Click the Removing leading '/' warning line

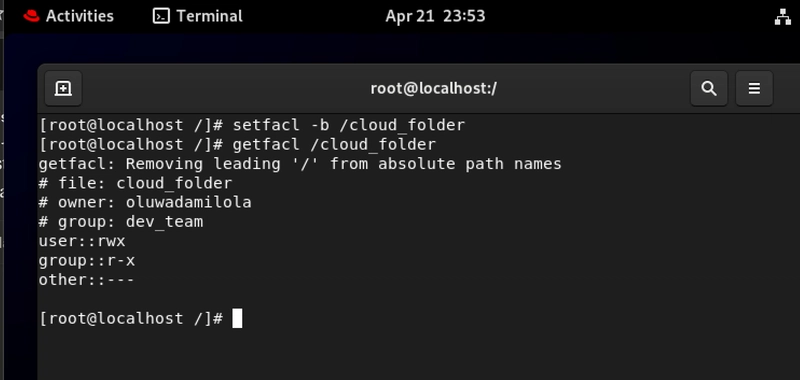pos(300,164)
